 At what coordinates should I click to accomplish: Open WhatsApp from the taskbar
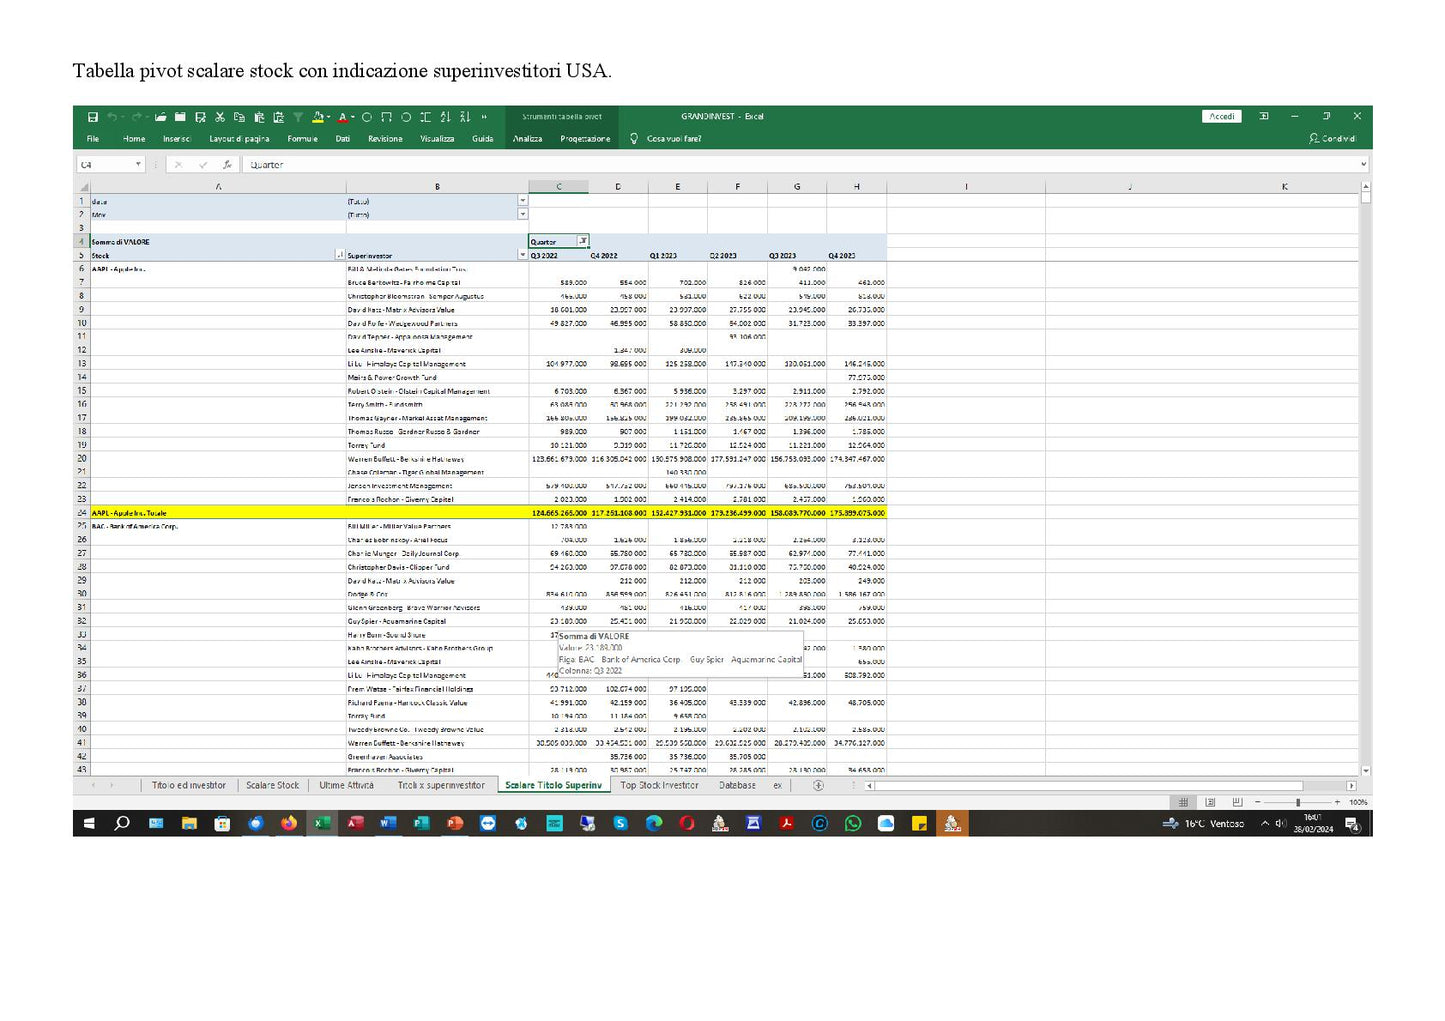click(853, 823)
